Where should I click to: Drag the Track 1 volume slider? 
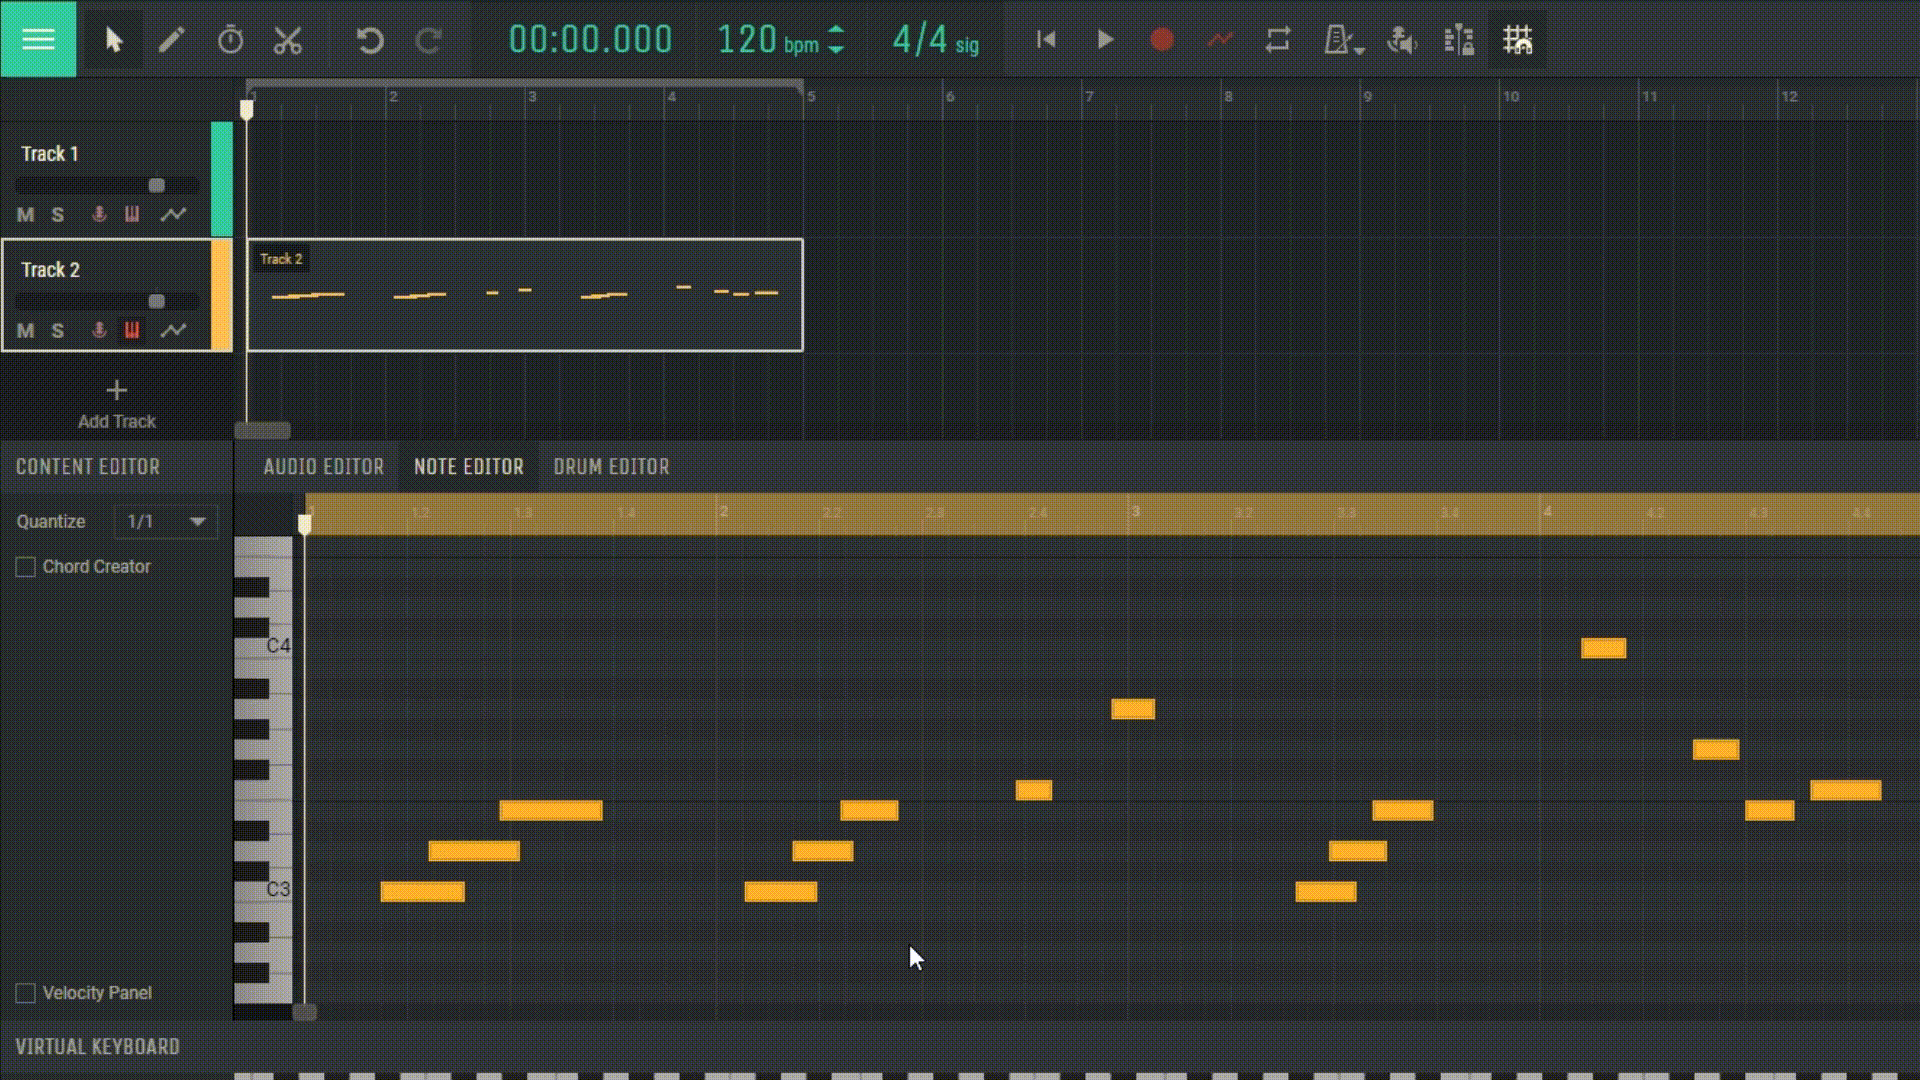[x=154, y=183]
